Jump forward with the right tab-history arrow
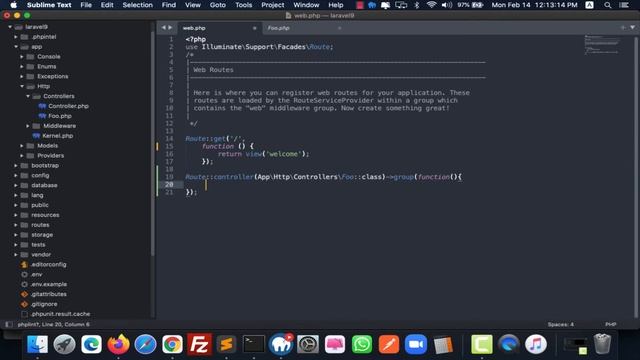Screen dimensions: 640x360 171,28
